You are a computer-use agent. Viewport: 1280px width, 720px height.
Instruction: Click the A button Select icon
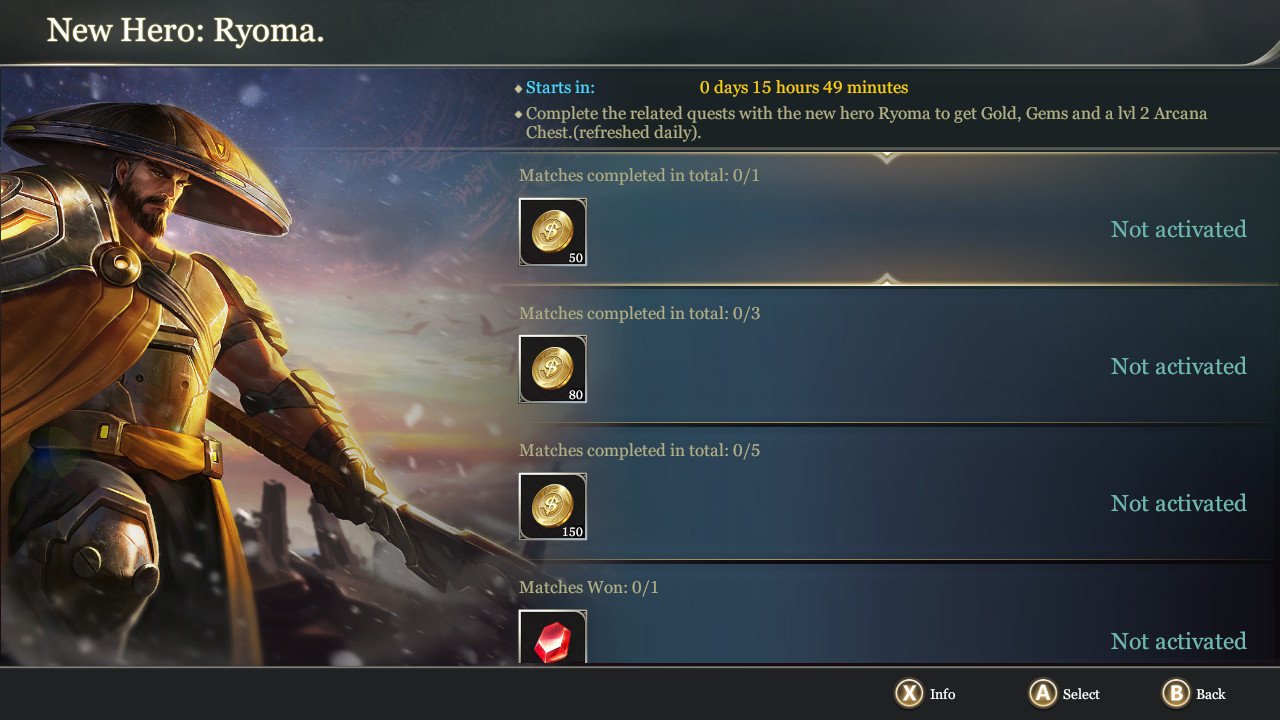tap(1043, 693)
